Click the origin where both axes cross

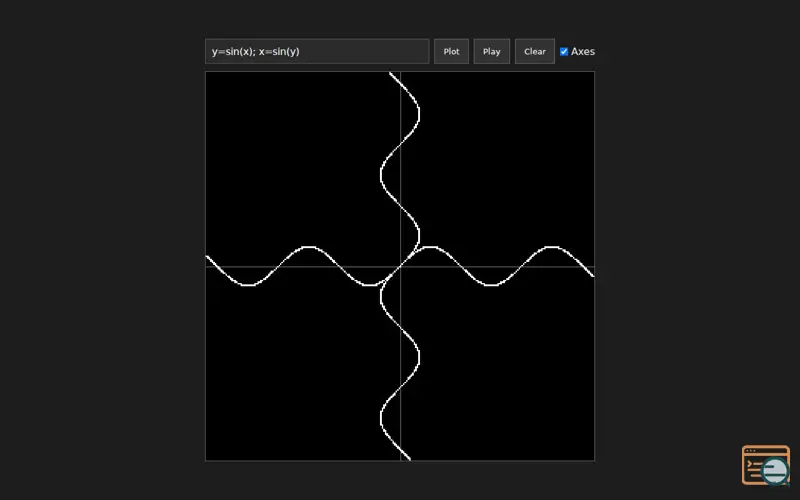tap(401, 266)
